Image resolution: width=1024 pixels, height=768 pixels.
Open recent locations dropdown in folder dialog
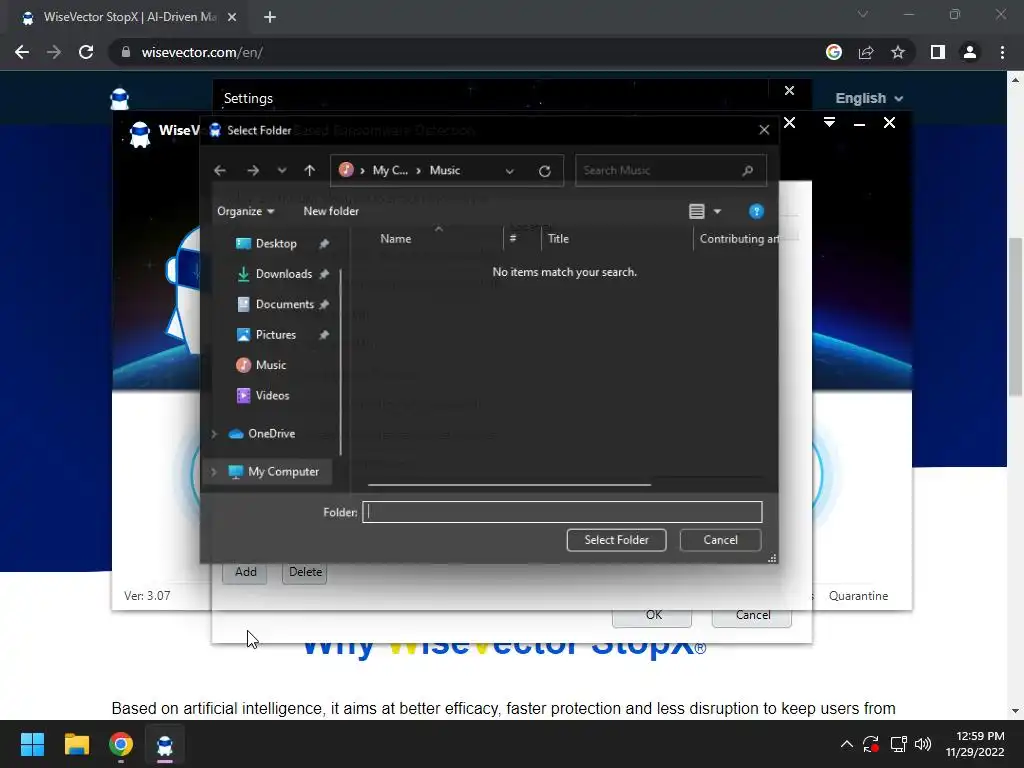tap(281, 170)
